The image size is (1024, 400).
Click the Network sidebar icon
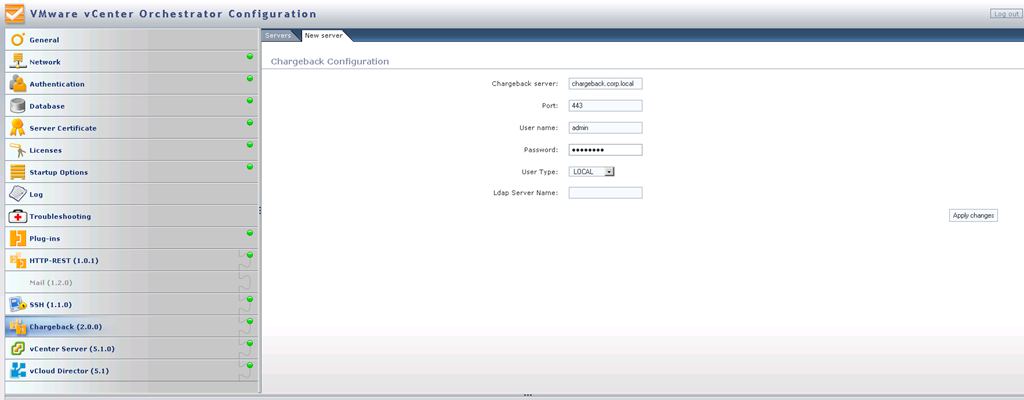pyautogui.click(x=18, y=61)
